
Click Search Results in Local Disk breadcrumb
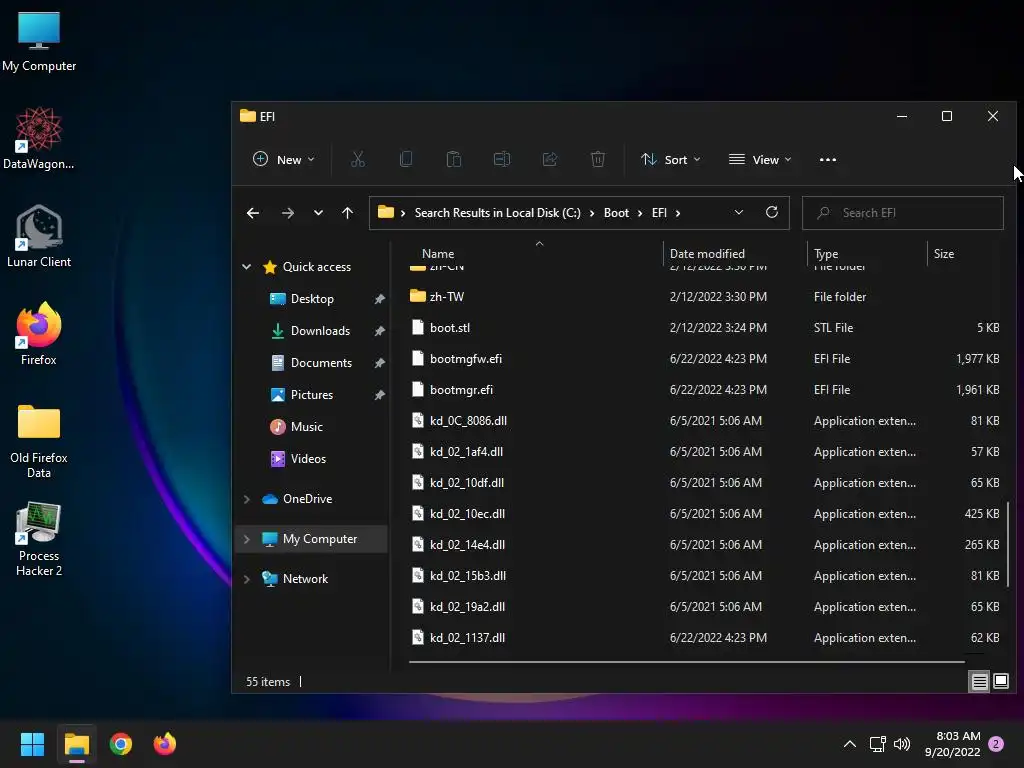point(498,213)
